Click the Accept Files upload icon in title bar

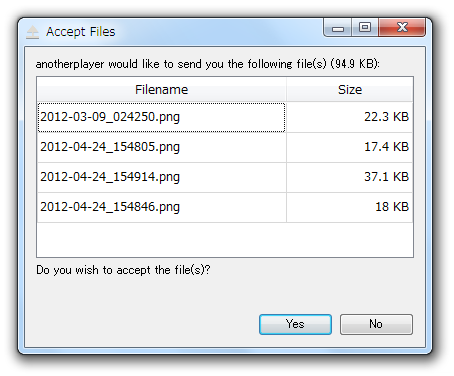(33, 32)
